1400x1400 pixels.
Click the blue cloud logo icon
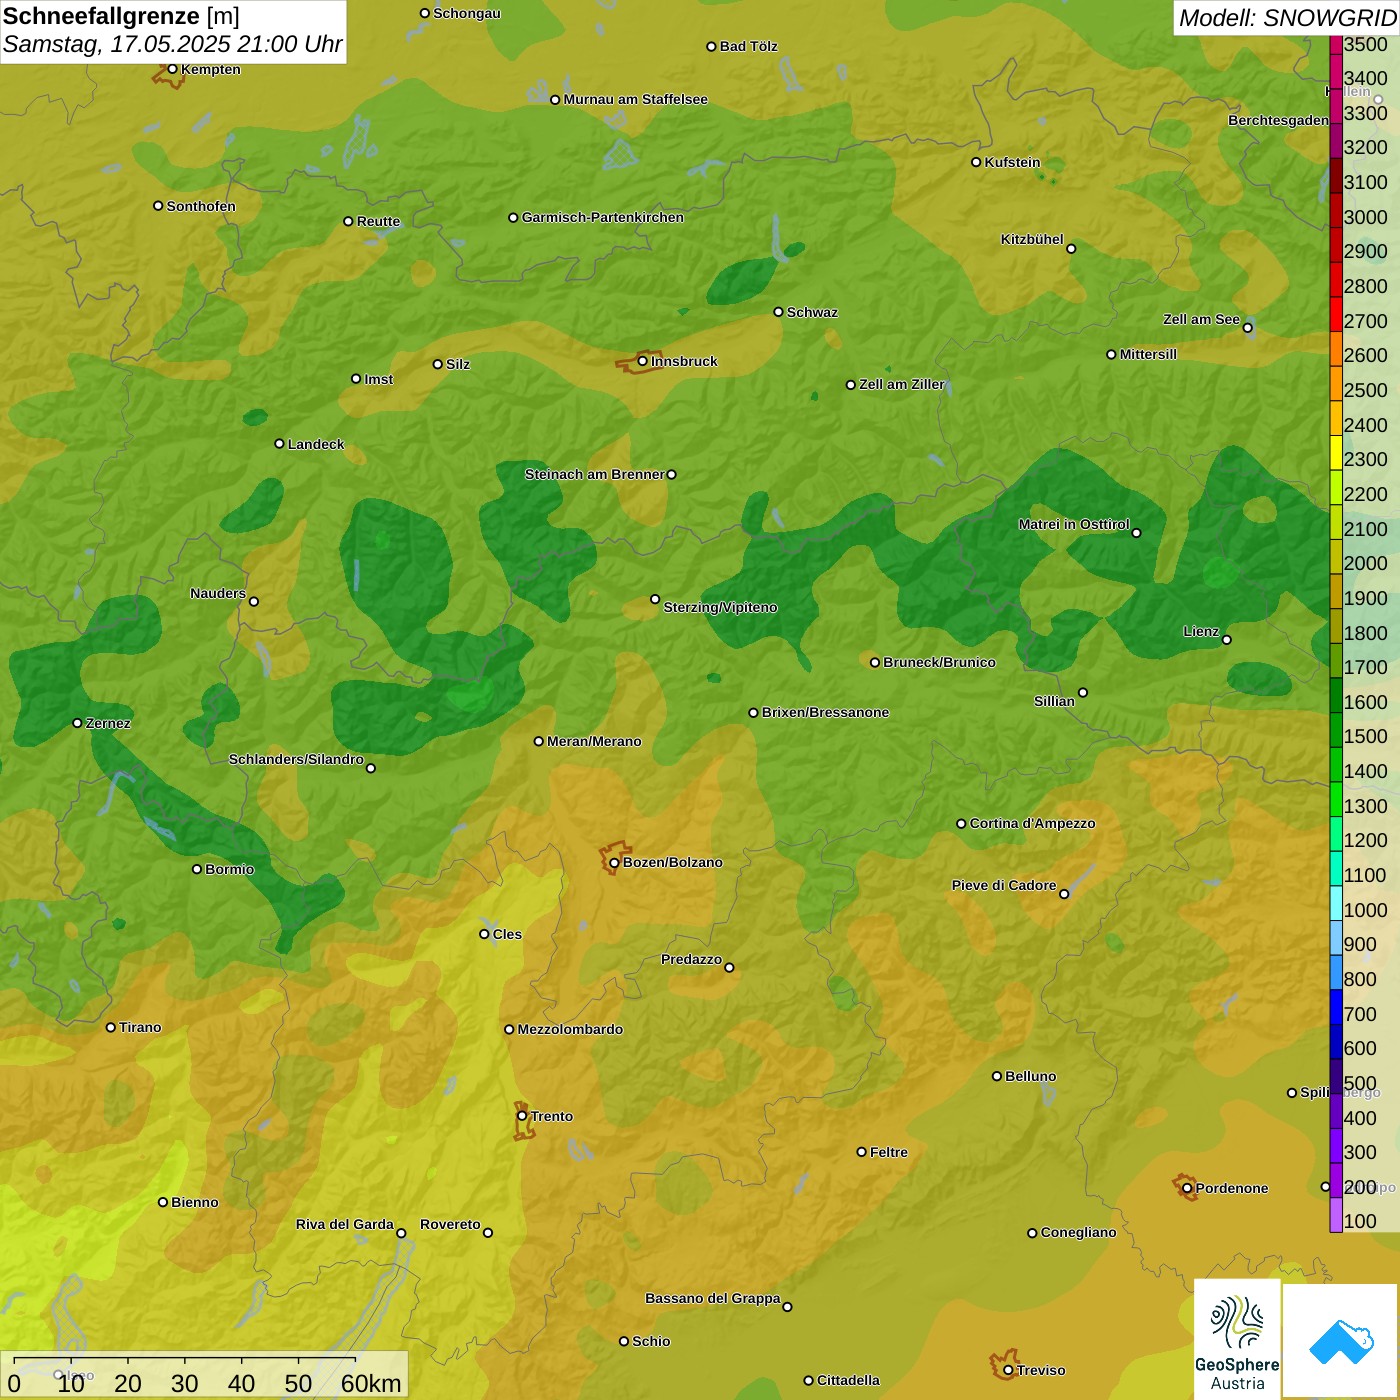point(1340,1341)
